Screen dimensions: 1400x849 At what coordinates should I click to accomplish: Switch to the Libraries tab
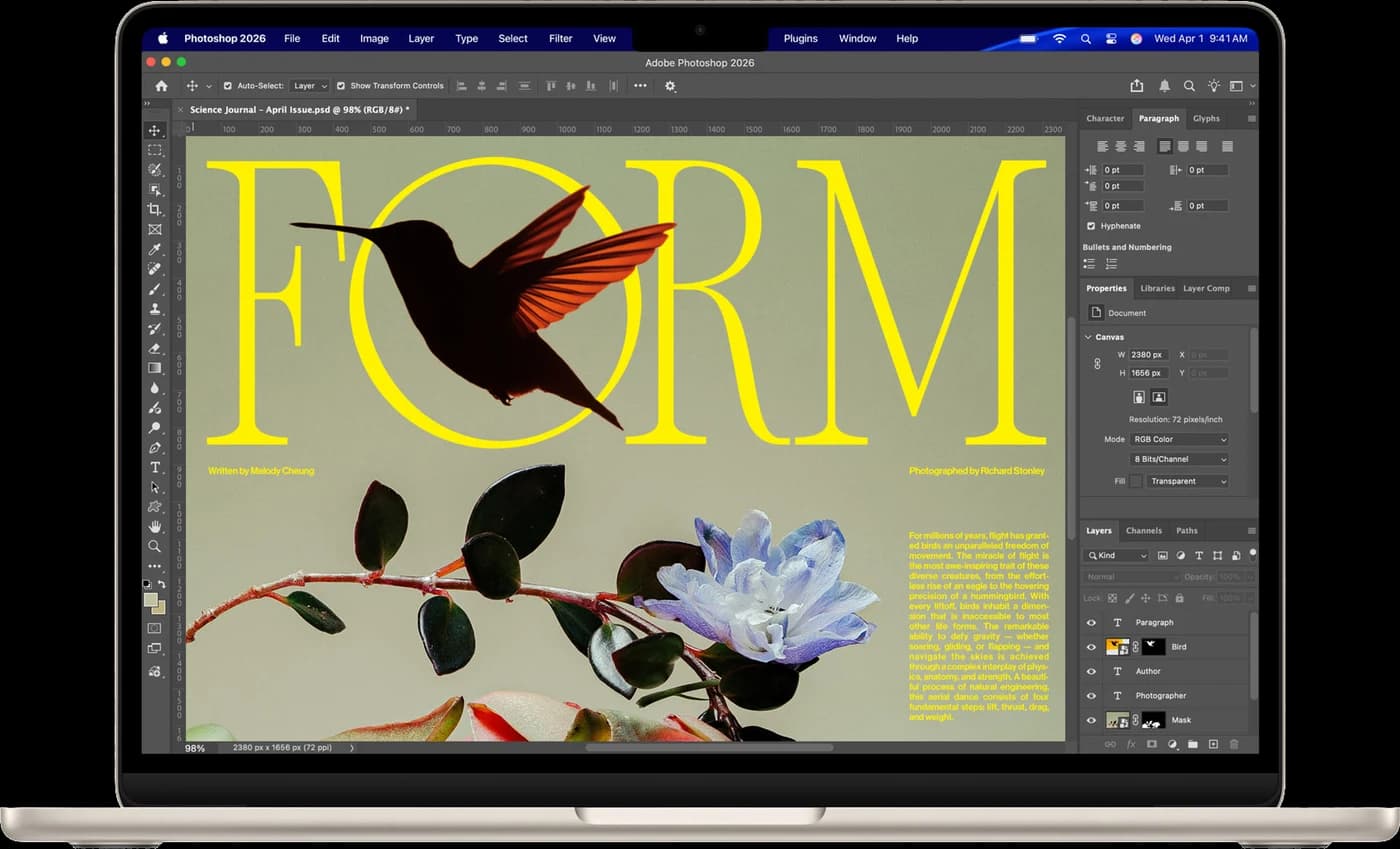click(1157, 288)
